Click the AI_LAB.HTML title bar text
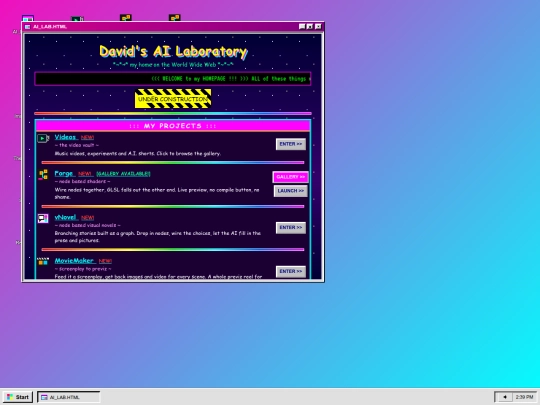The height and width of the screenshot is (405, 540). pyautogui.click(x=50, y=27)
